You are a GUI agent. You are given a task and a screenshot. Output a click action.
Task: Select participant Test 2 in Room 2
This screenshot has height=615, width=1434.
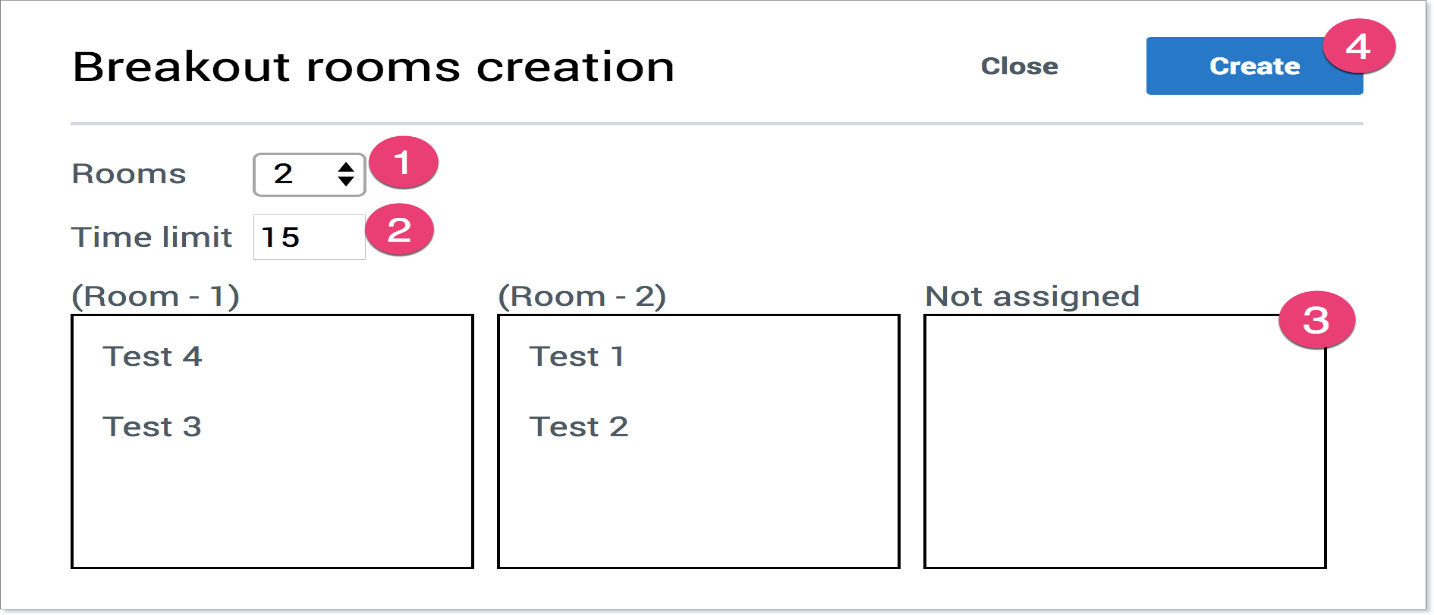click(580, 426)
